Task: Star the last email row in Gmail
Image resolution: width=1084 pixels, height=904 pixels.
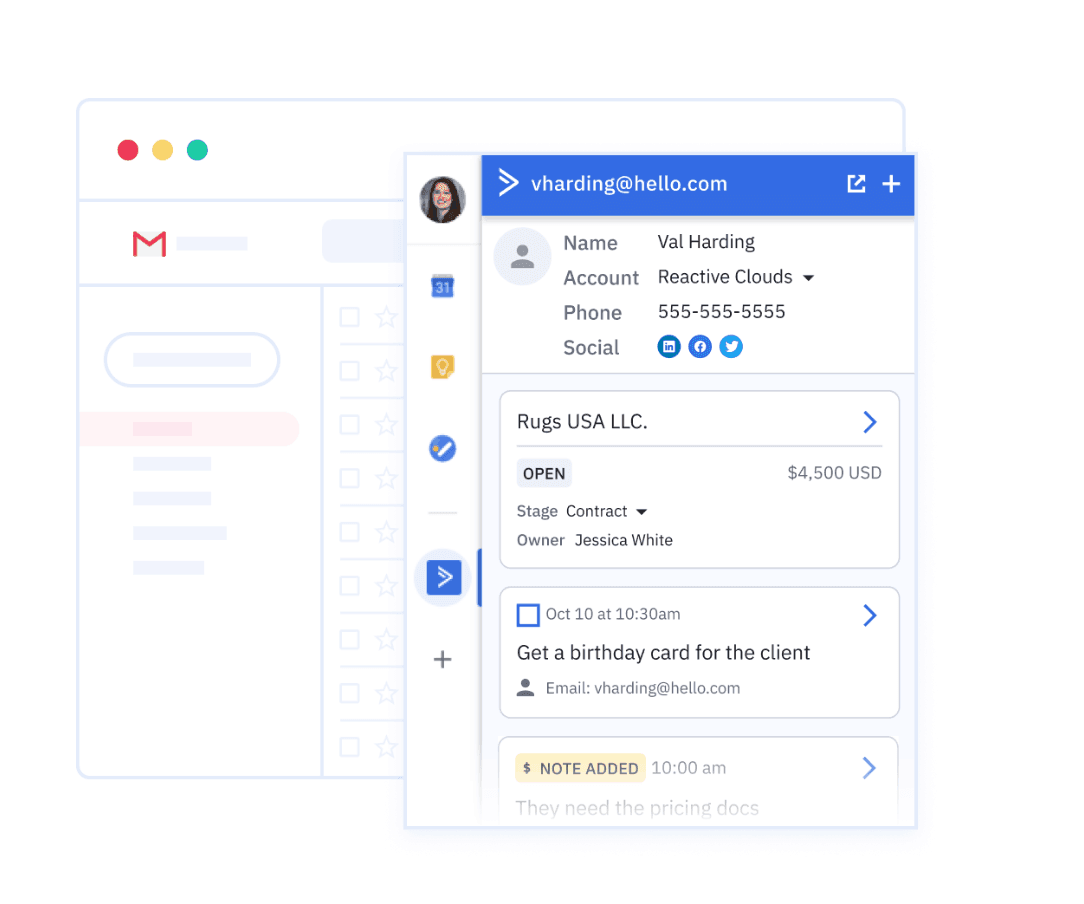Action: (386, 747)
